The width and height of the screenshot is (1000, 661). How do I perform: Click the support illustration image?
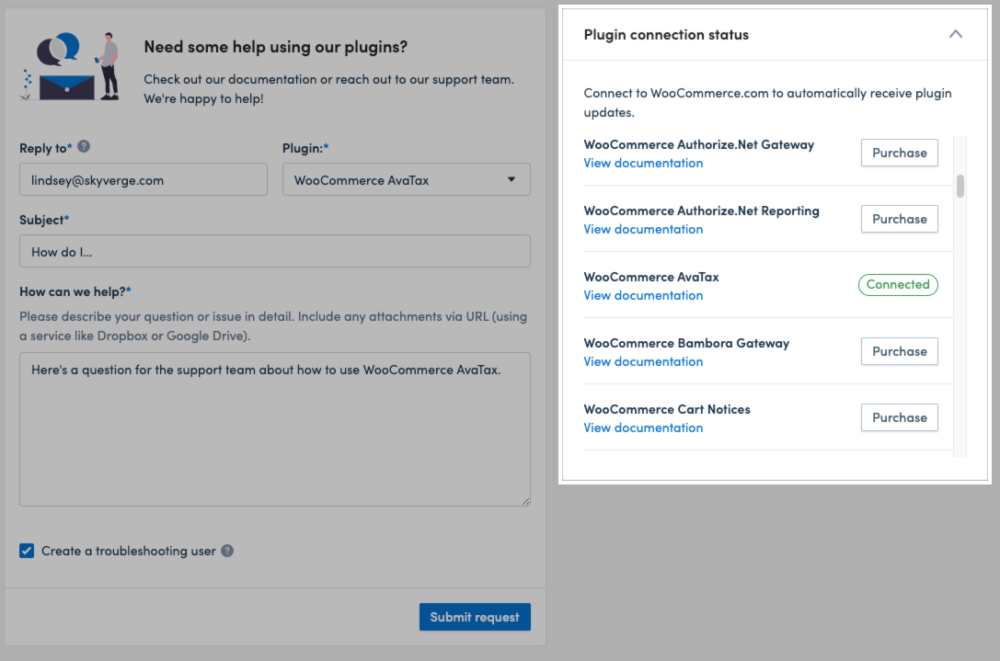71,66
